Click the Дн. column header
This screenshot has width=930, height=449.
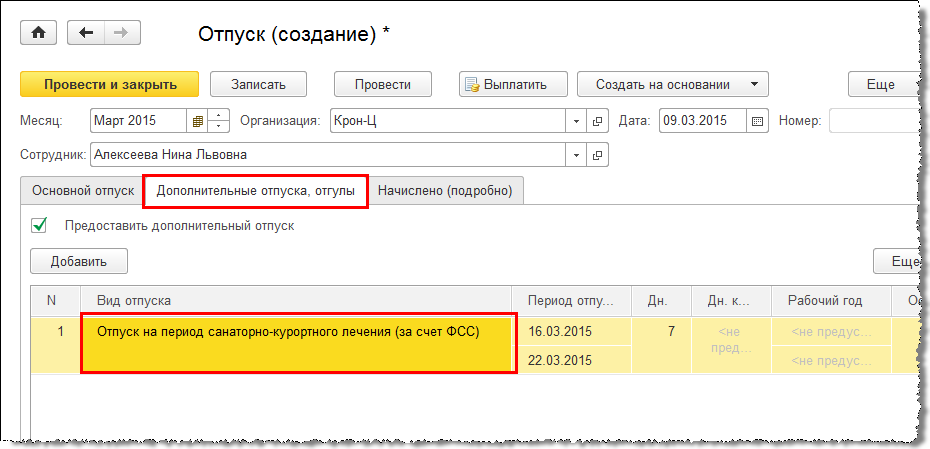pyautogui.click(x=661, y=301)
